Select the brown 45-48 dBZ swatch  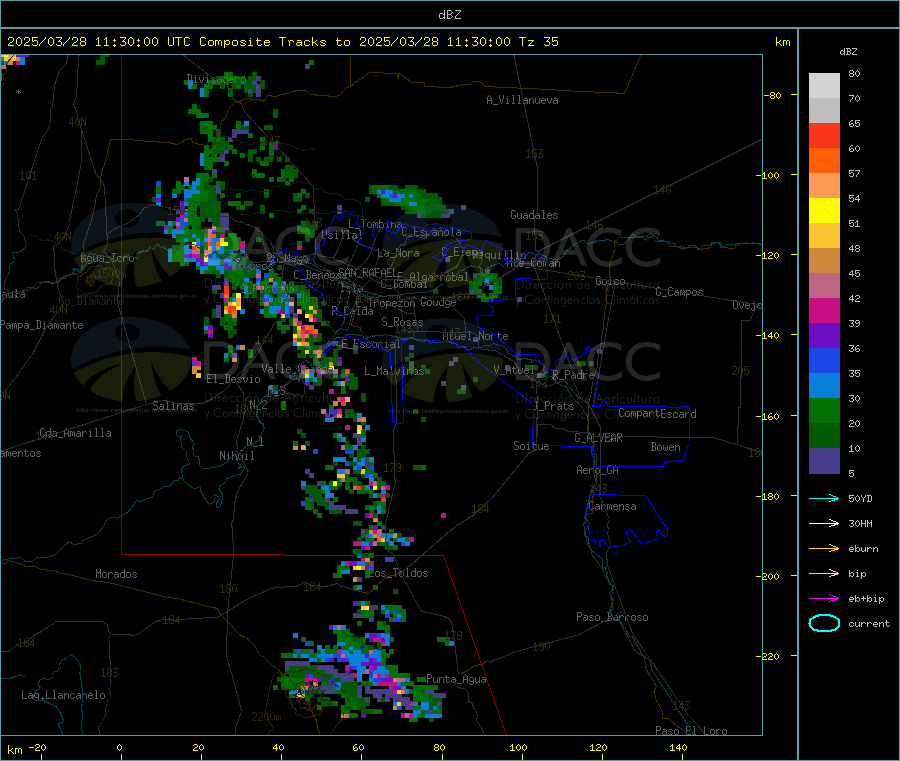824,261
